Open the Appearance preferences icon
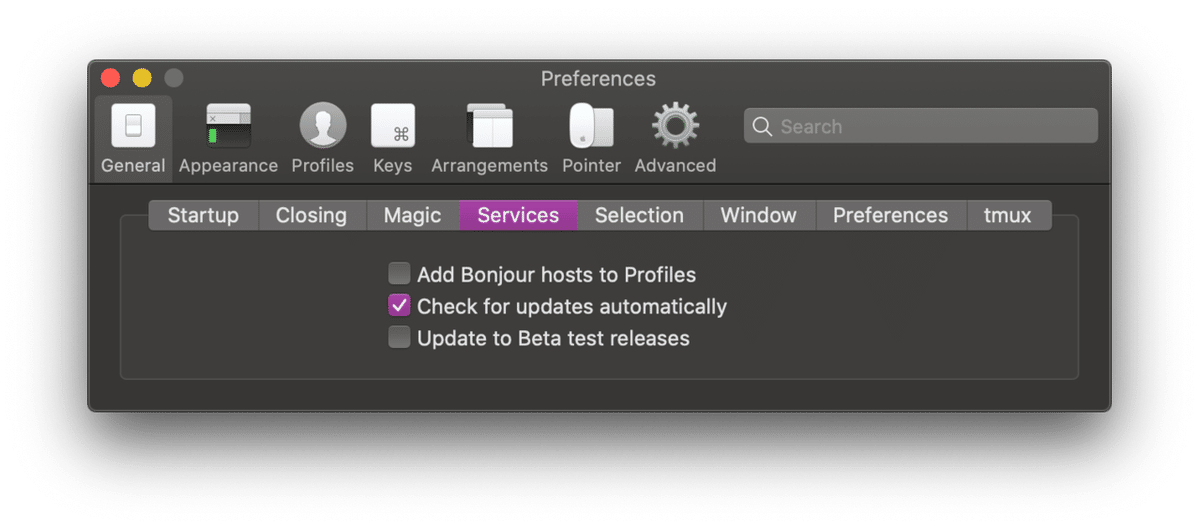1200x529 pixels. 228,127
